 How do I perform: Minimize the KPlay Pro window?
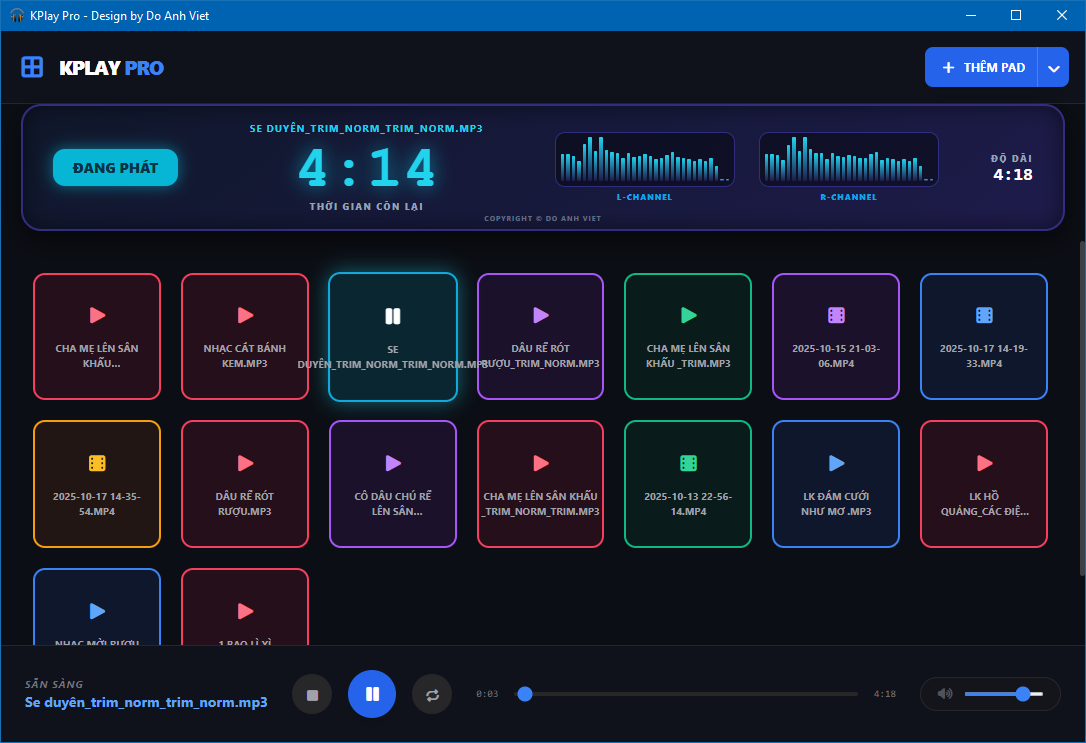pyautogui.click(x=971, y=15)
